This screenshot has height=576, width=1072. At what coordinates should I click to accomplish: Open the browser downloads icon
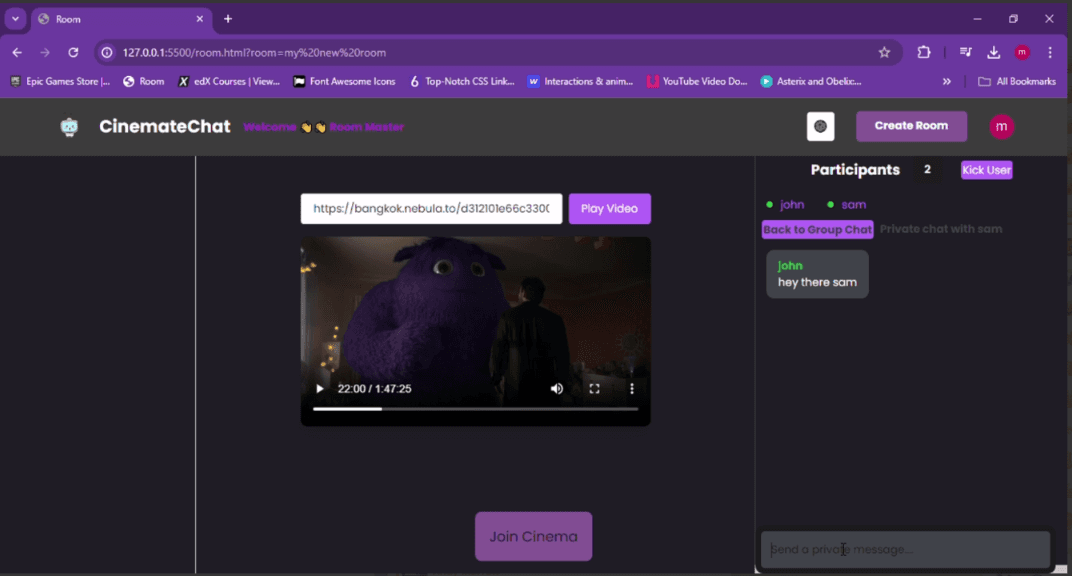pos(993,53)
